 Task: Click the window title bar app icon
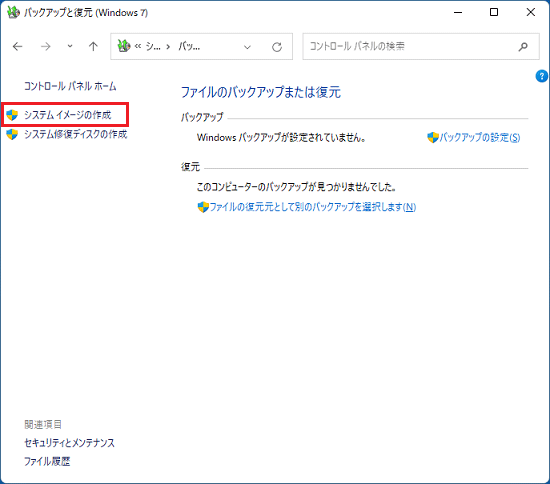[13, 12]
